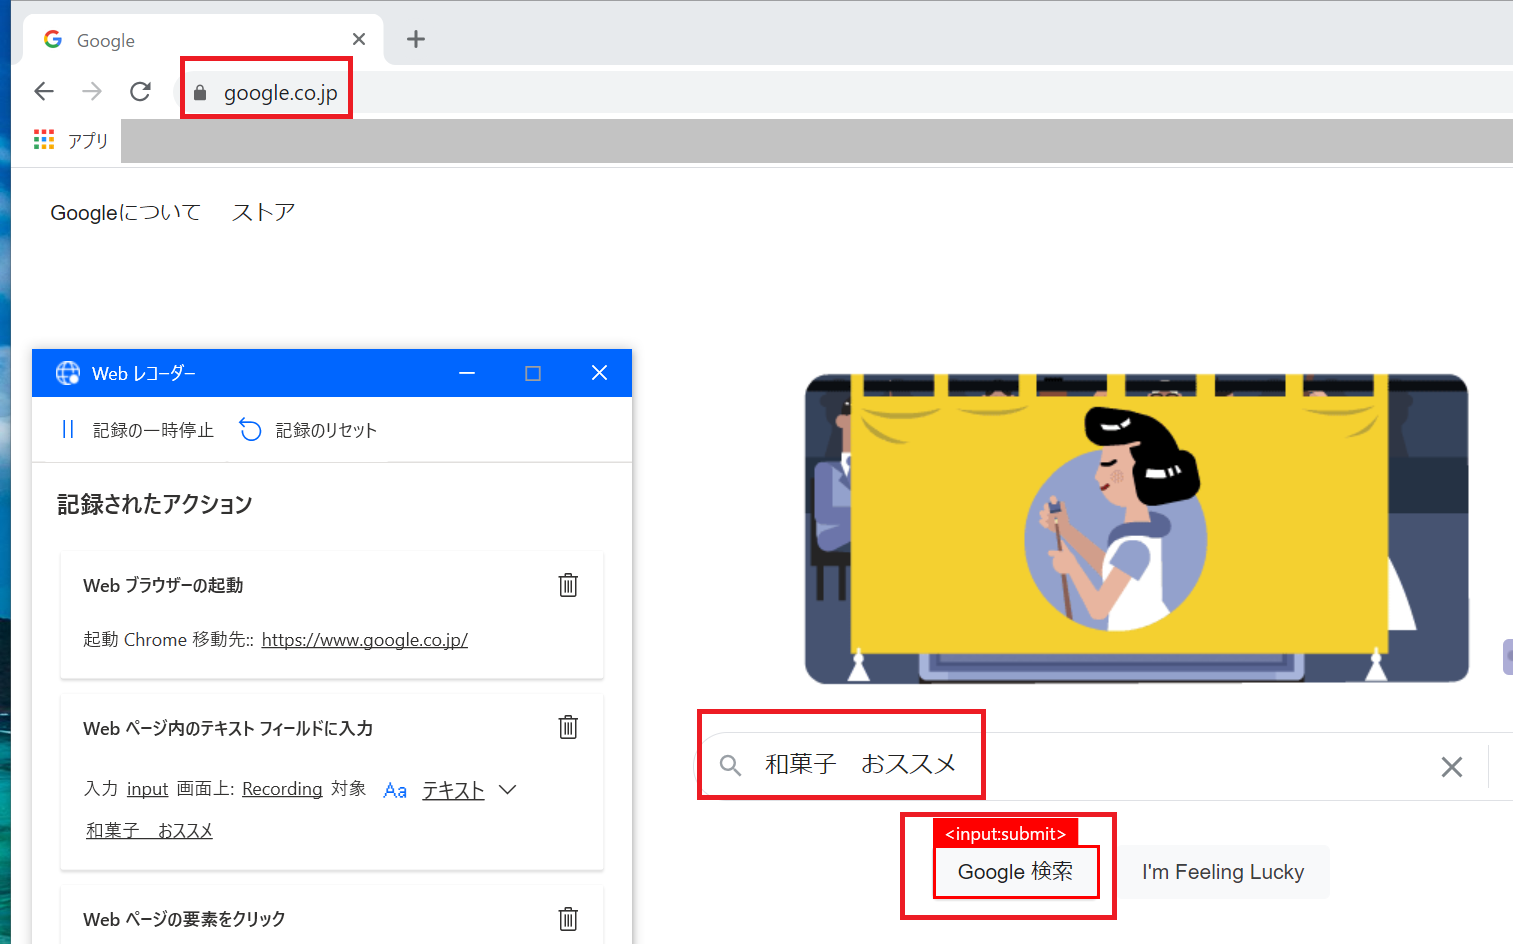Close the Web レコーダー window
The width and height of the screenshot is (1513, 944).
click(x=599, y=373)
